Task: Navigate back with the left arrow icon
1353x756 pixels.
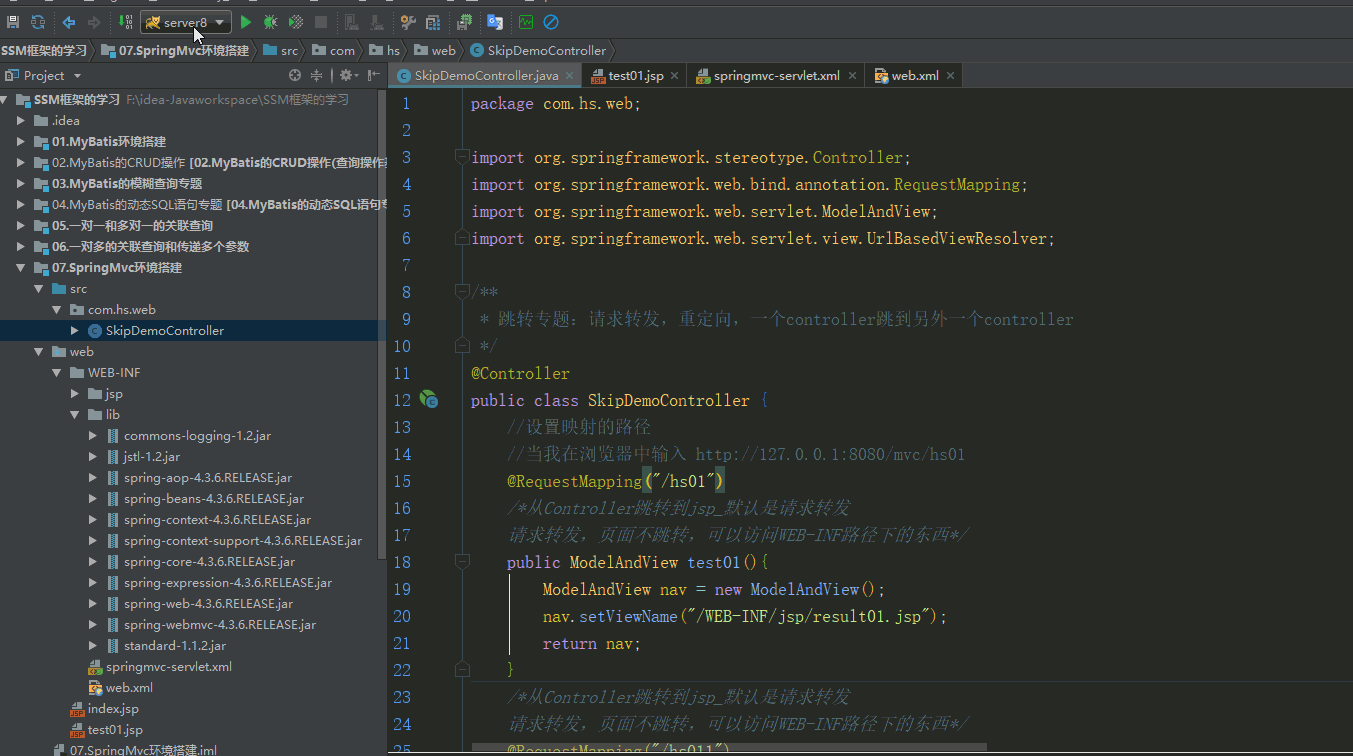Action: pos(69,22)
